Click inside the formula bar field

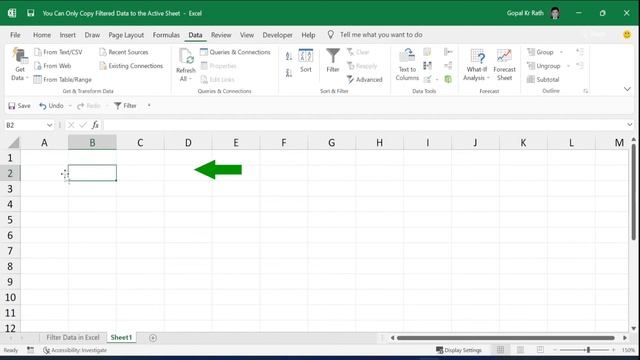(363, 125)
